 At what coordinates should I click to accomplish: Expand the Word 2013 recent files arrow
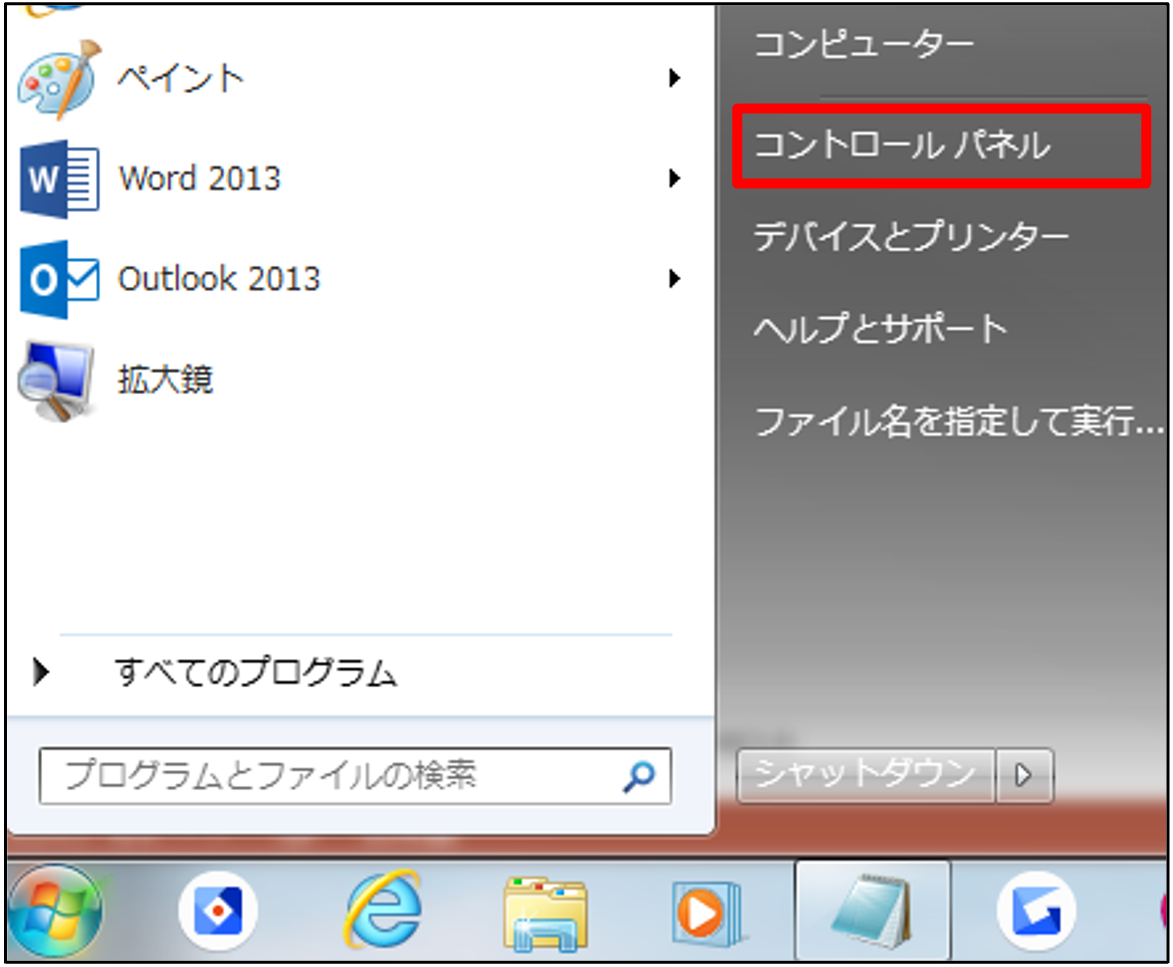[x=676, y=179]
